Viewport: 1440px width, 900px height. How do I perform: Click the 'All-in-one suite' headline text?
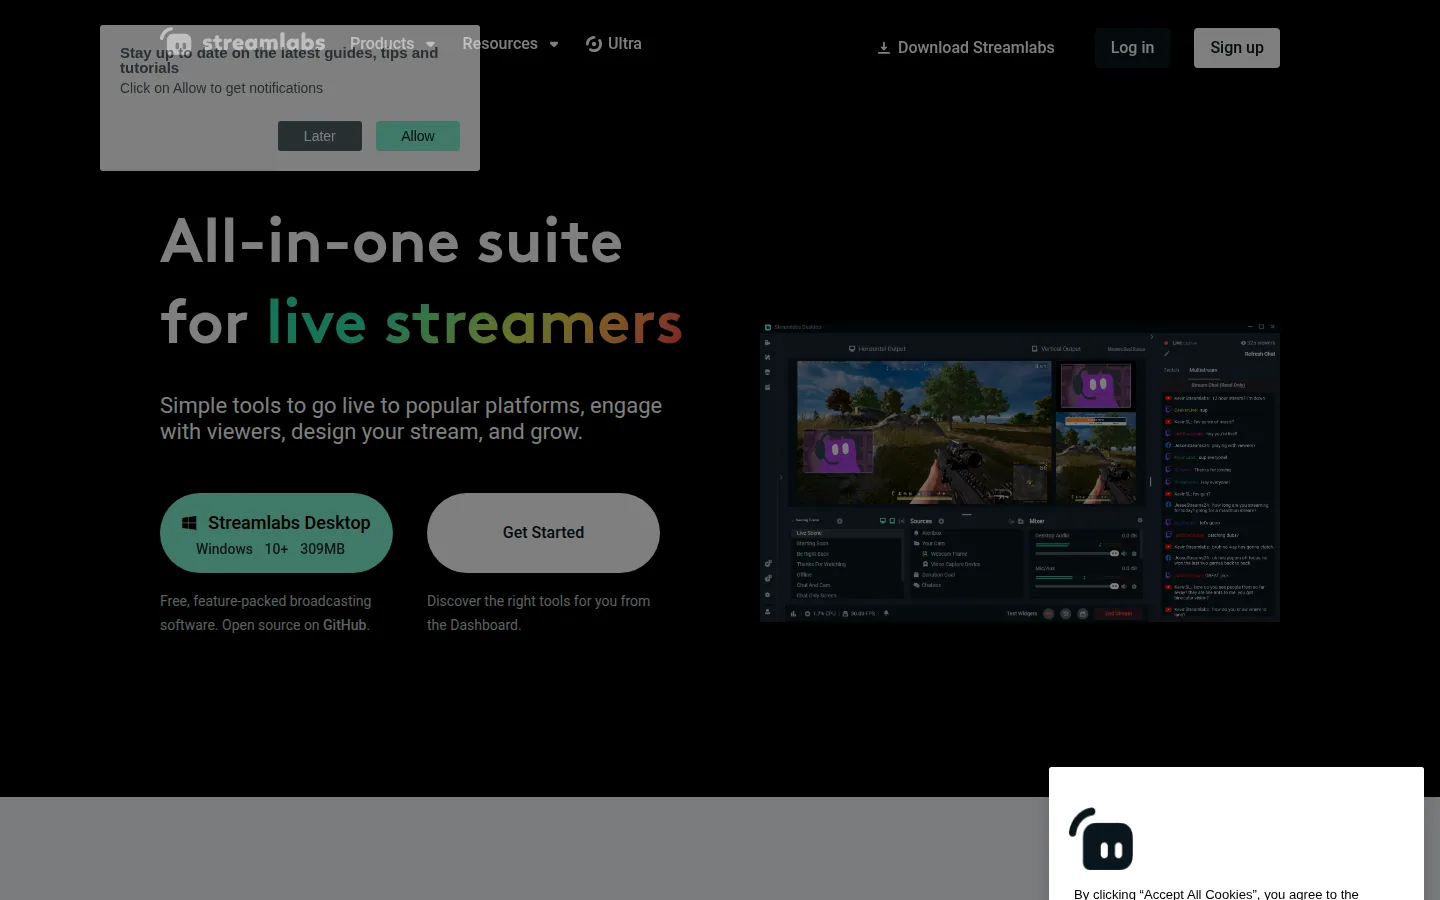click(391, 242)
